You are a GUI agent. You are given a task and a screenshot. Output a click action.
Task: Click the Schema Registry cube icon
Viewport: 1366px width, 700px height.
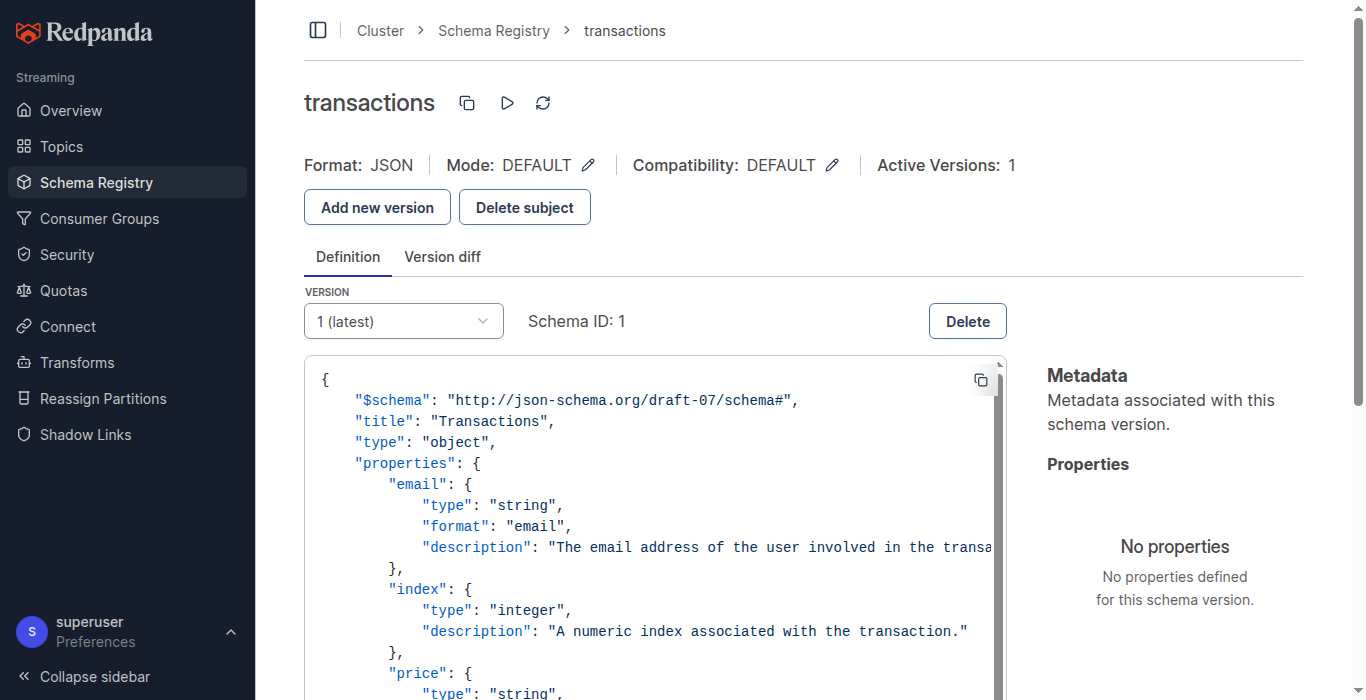point(25,182)
